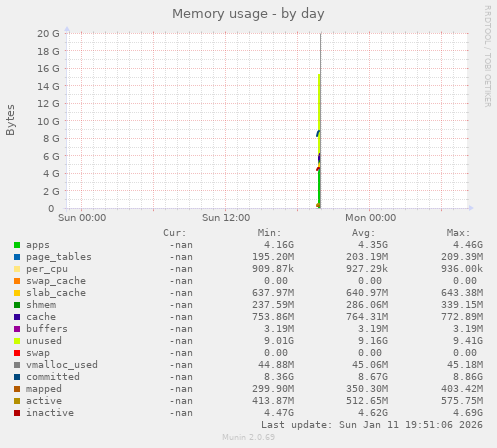Screen dimensions: 497x448
Task: Click the 'page_tables' legend label
Action: (x=59, y=257)
